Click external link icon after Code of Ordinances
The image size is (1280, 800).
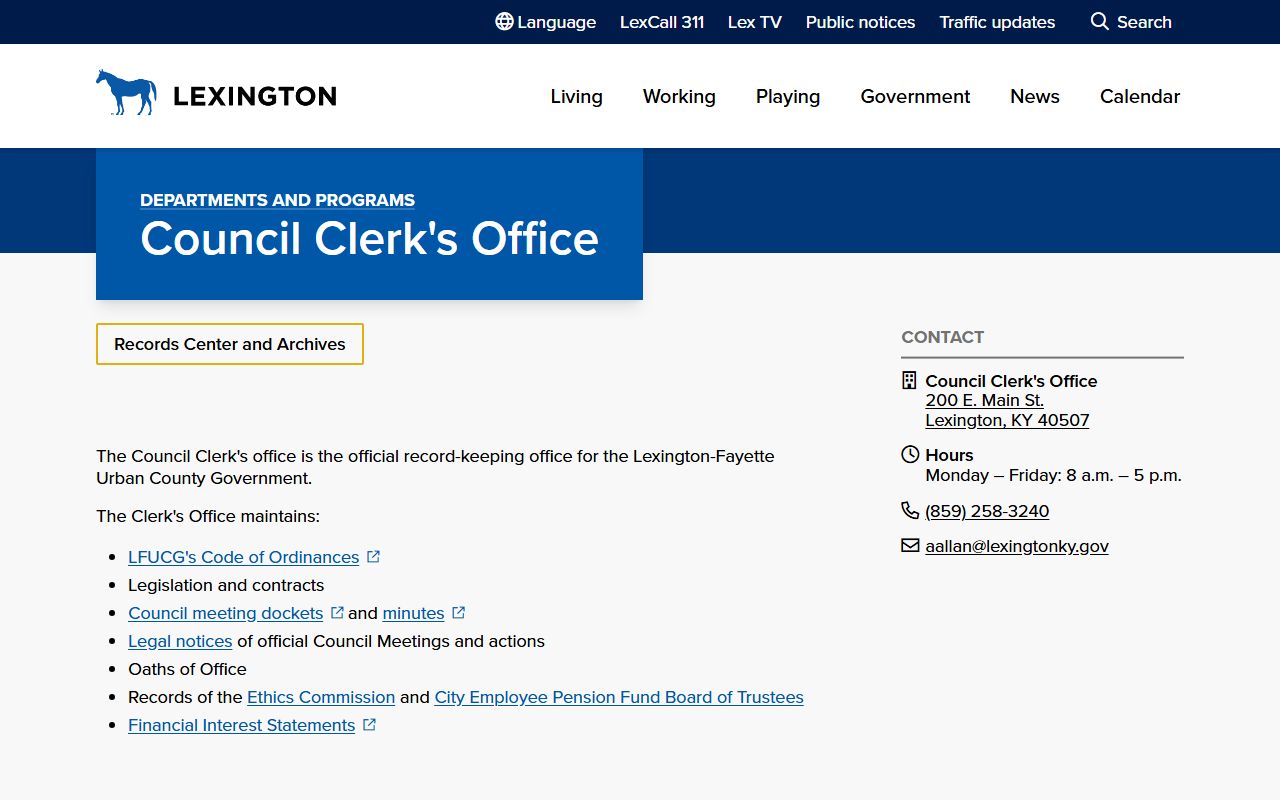point(373,557)
